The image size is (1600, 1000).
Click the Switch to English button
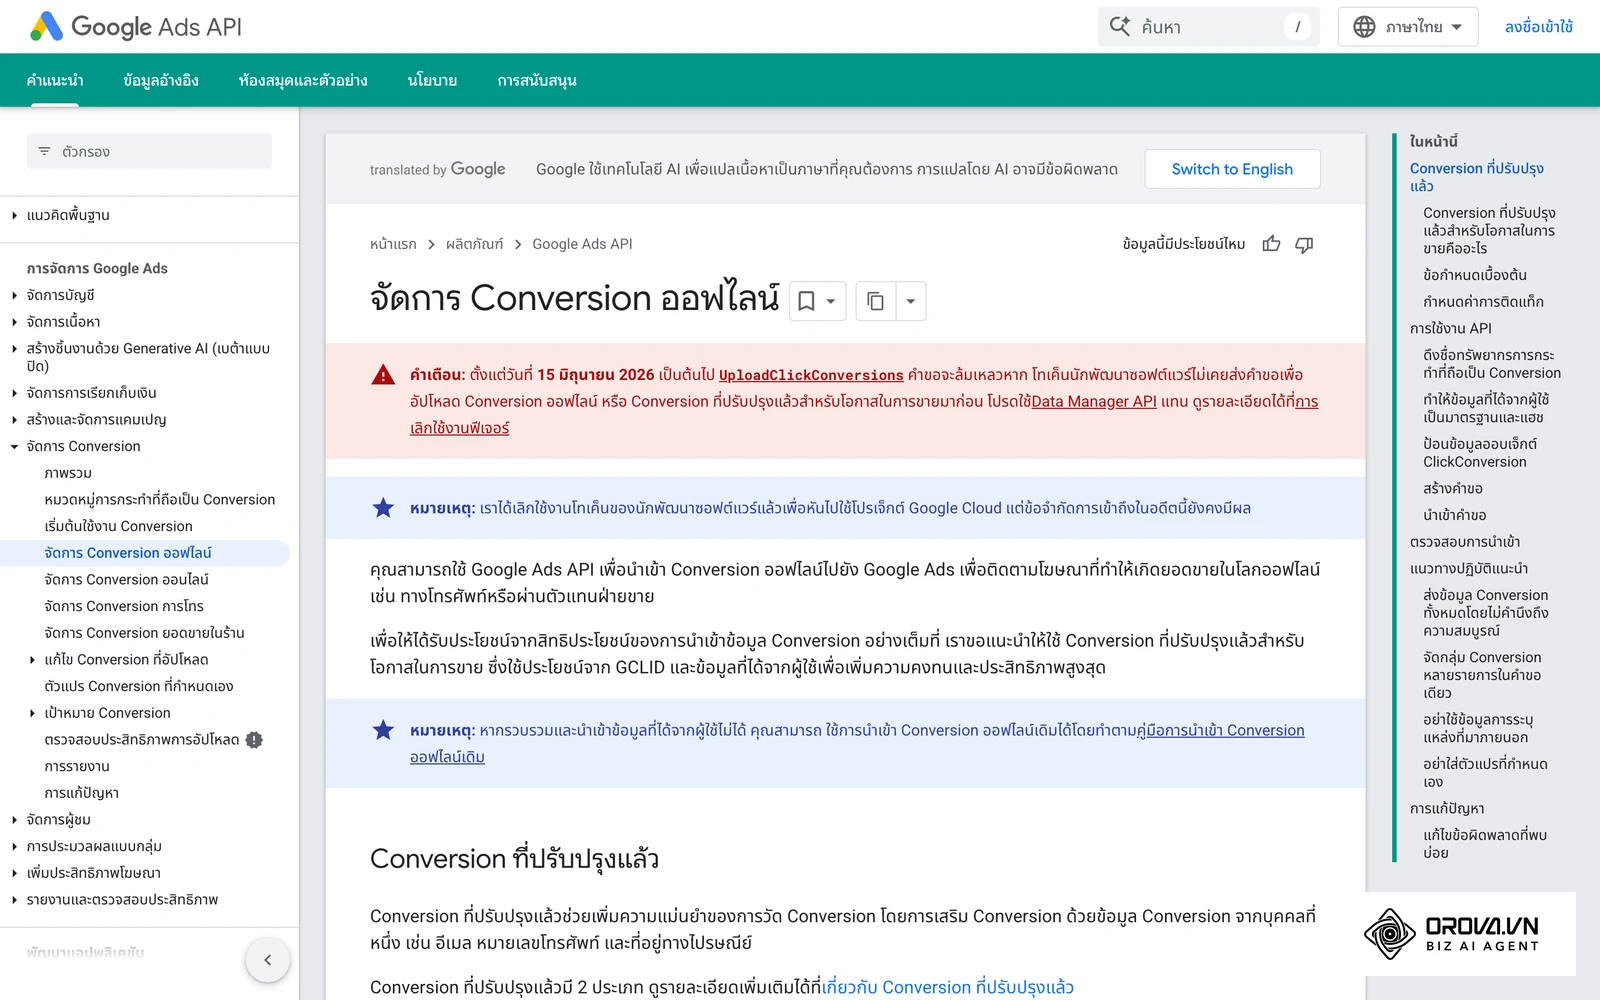coord(1232,169)
